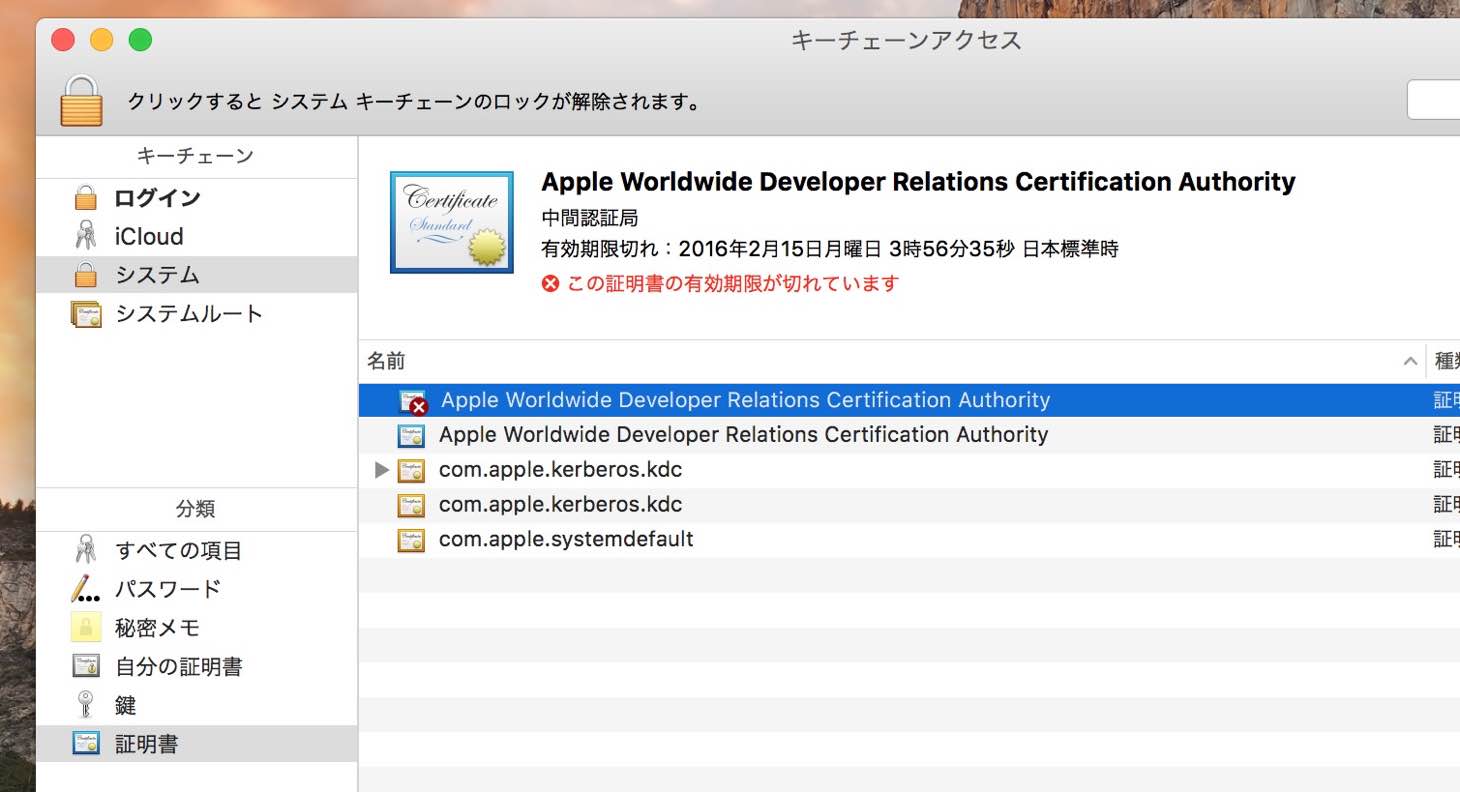
Task: Select the 秘密メモ category
Action: 197,628
